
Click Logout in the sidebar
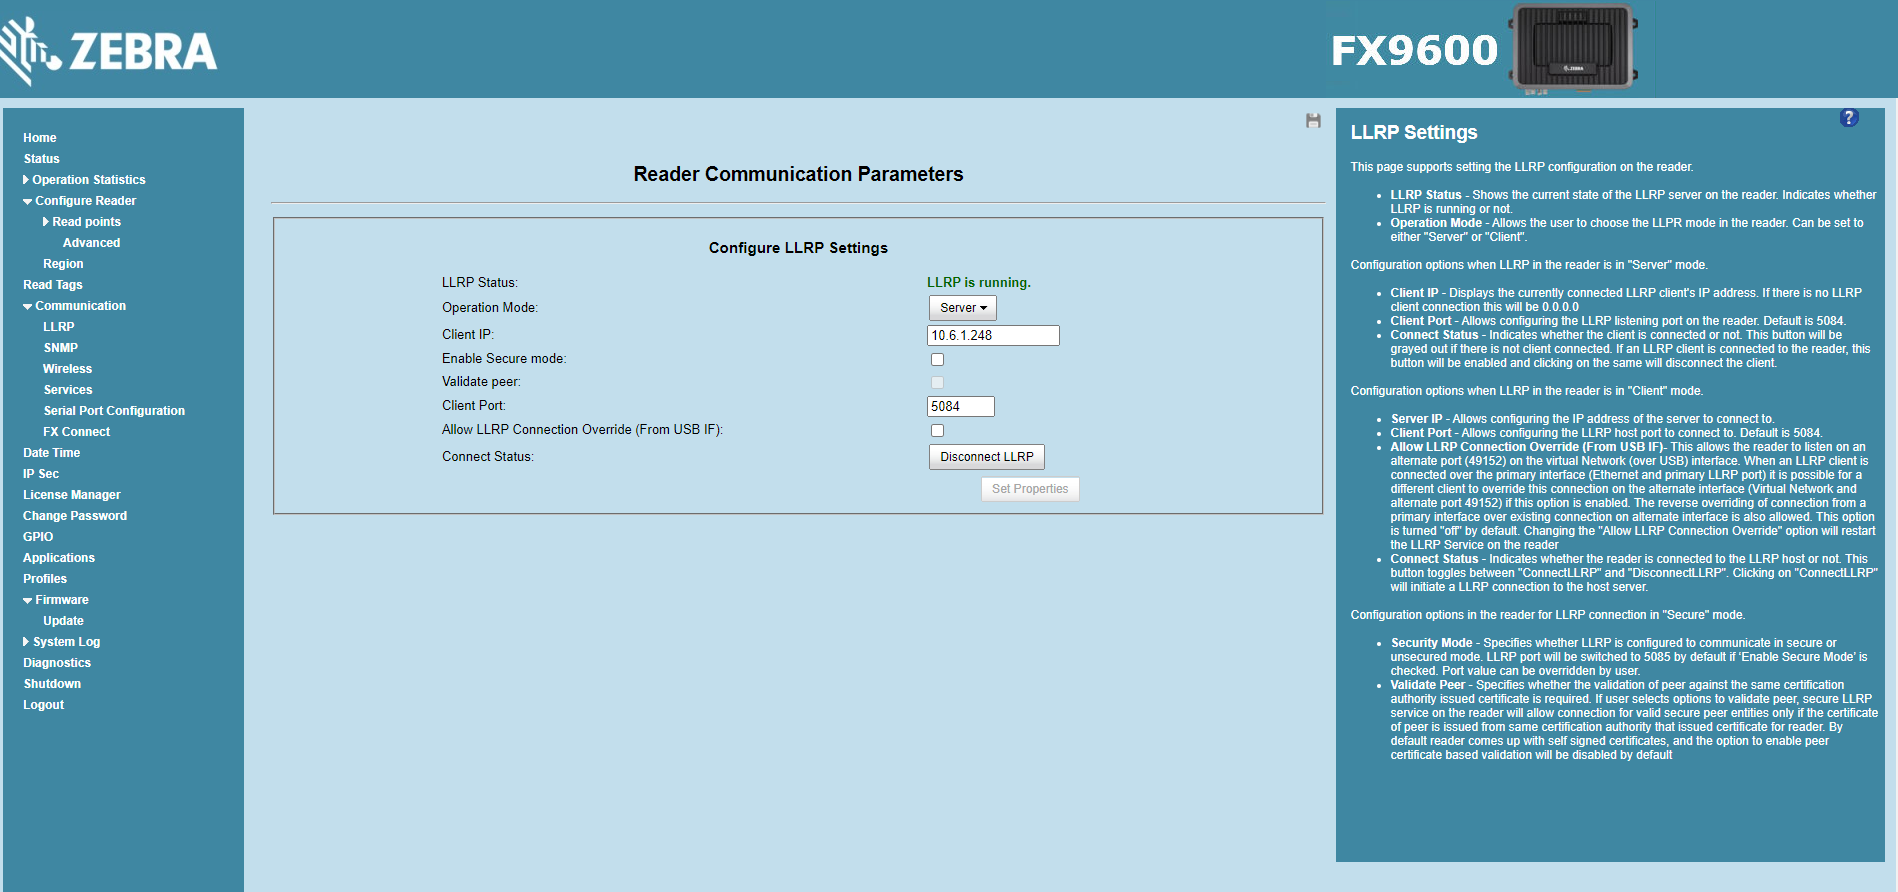[44, 705]
